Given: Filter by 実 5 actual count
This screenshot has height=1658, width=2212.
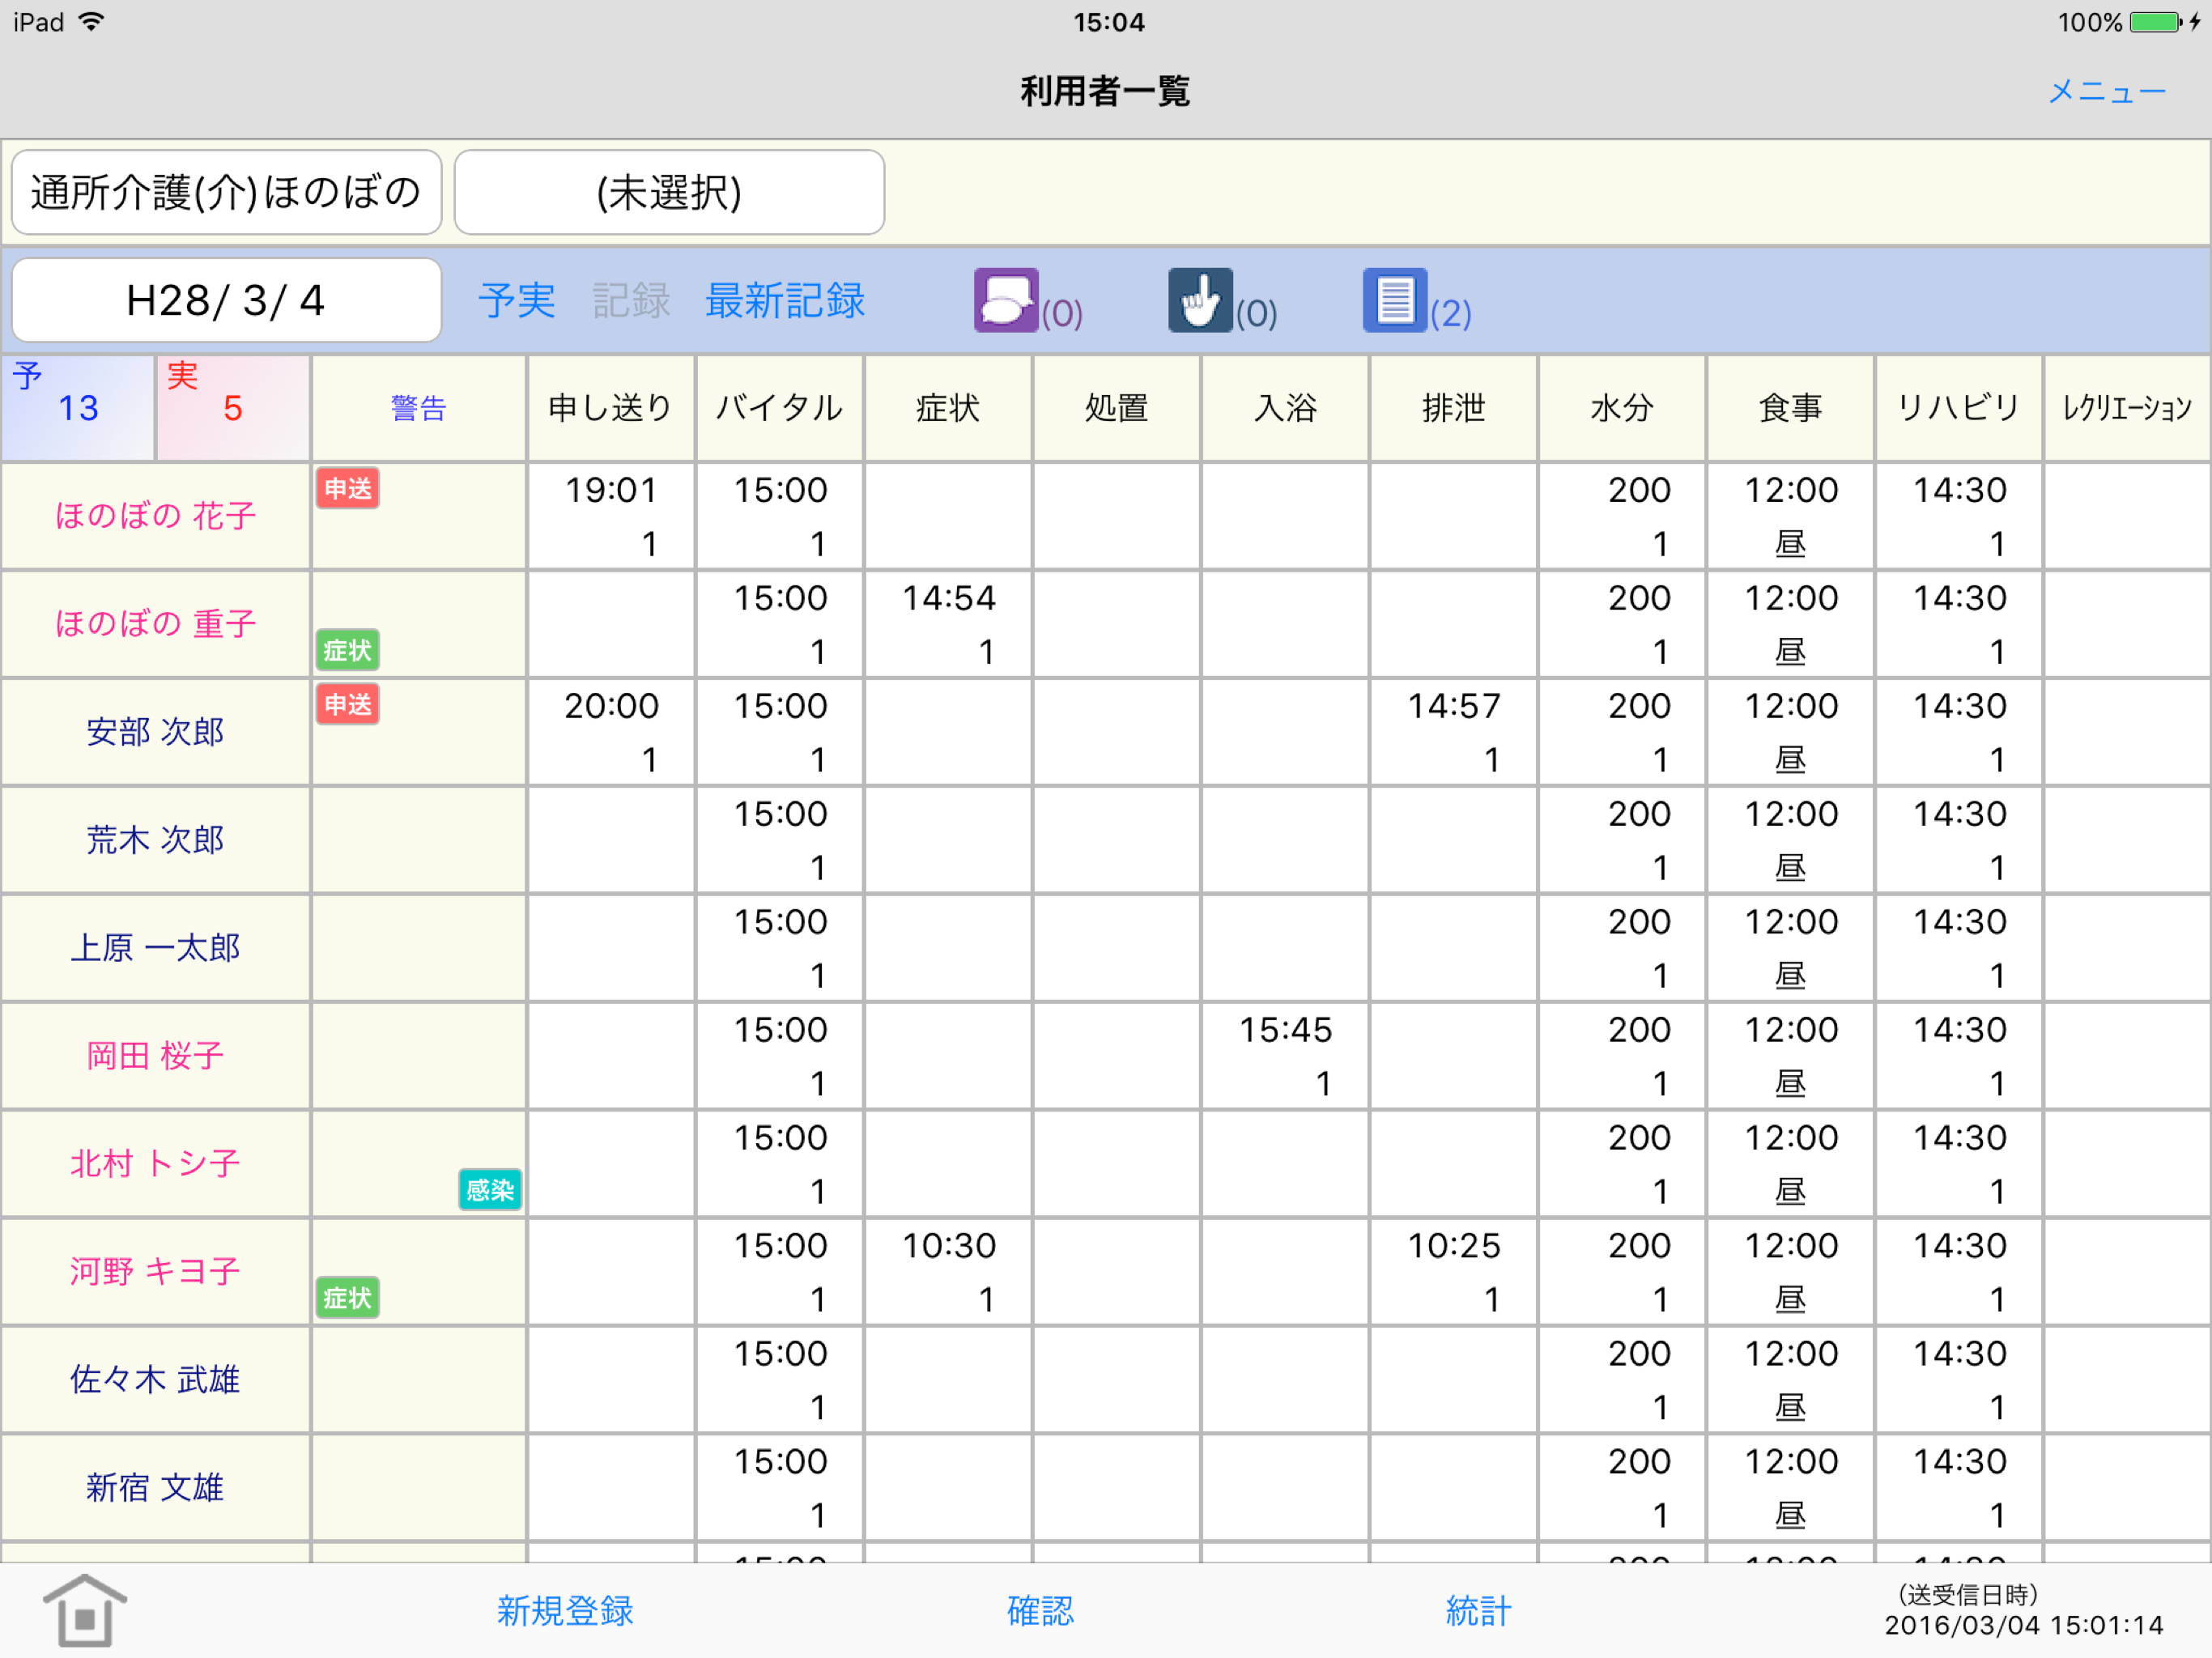Looking at the screenshot, I should pyautogui.click(x=233, y=408).
